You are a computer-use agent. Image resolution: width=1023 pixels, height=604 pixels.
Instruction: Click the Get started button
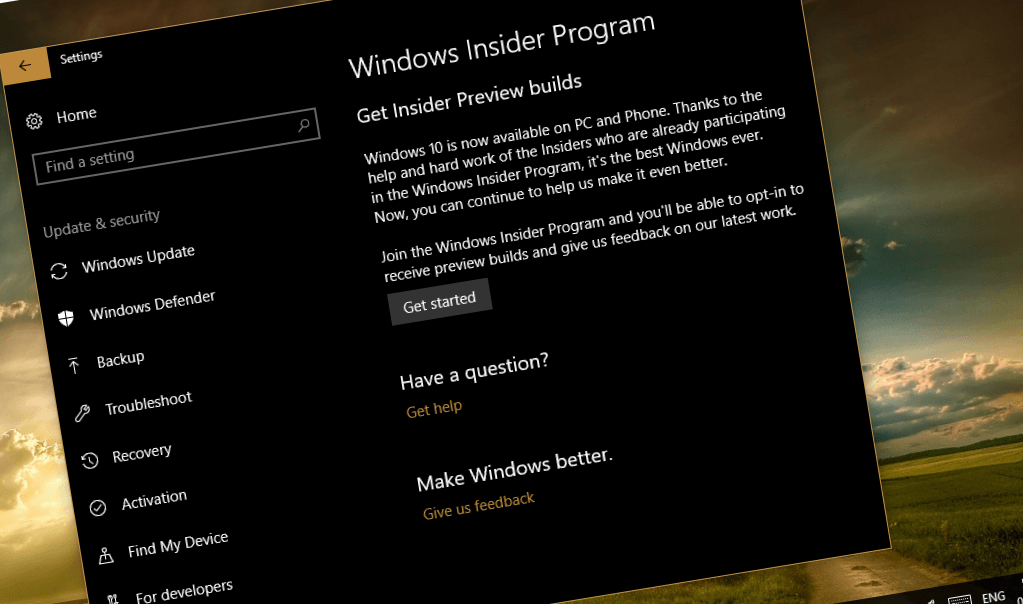440,302
